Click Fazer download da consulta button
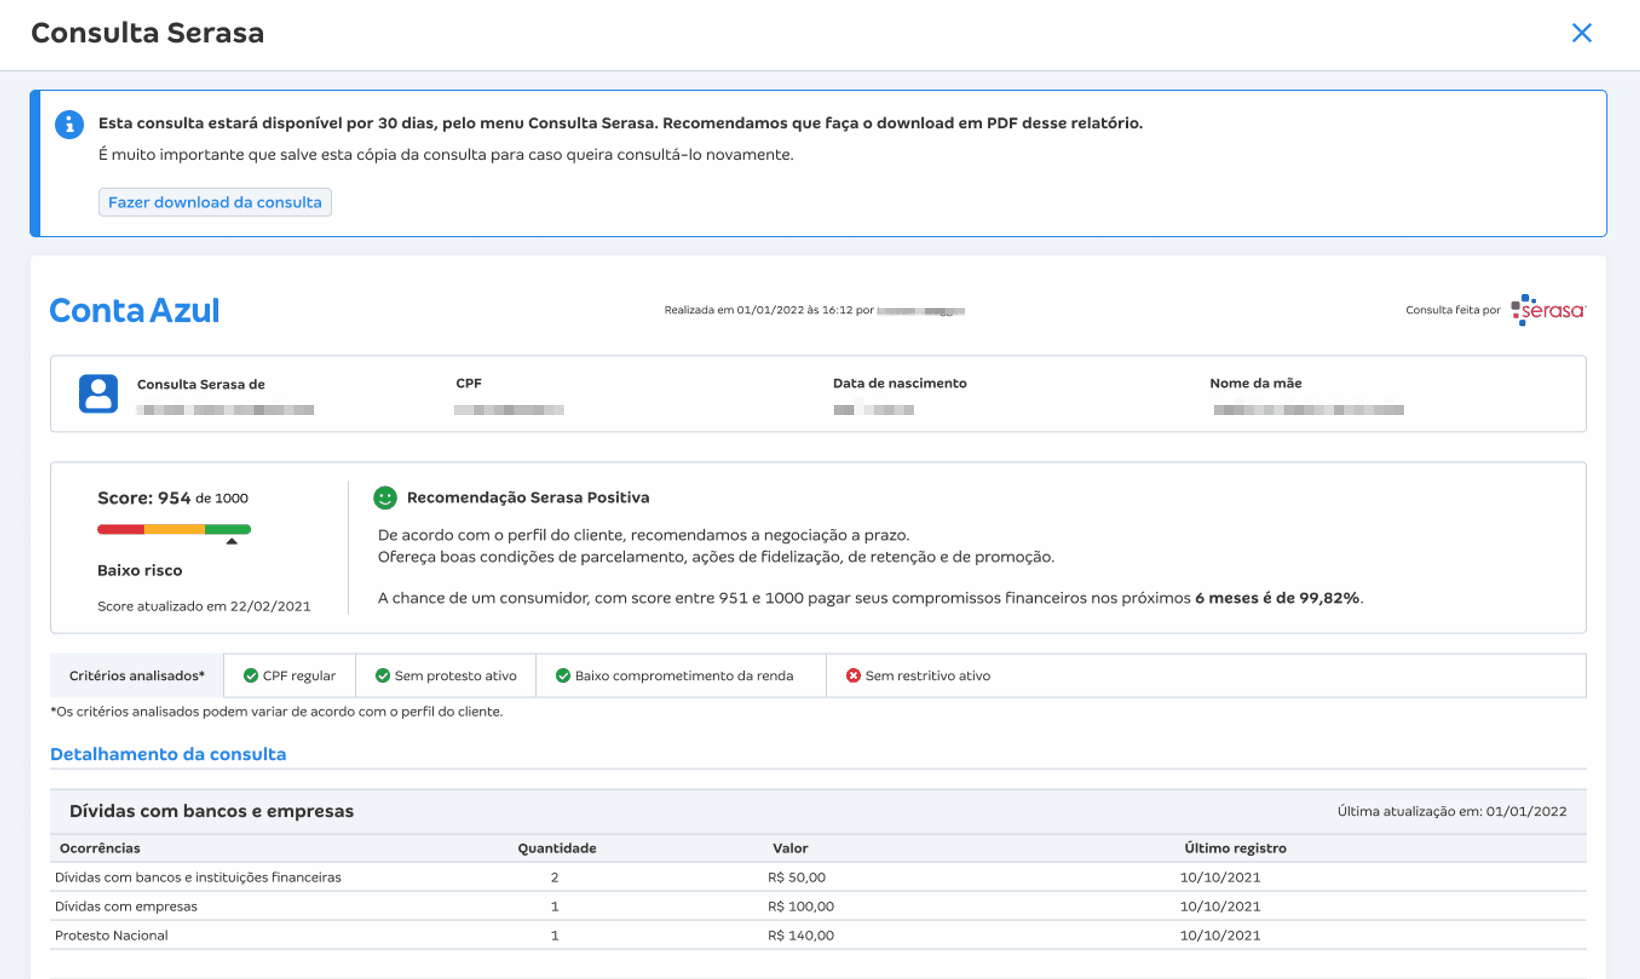 [x=215, y=202]
